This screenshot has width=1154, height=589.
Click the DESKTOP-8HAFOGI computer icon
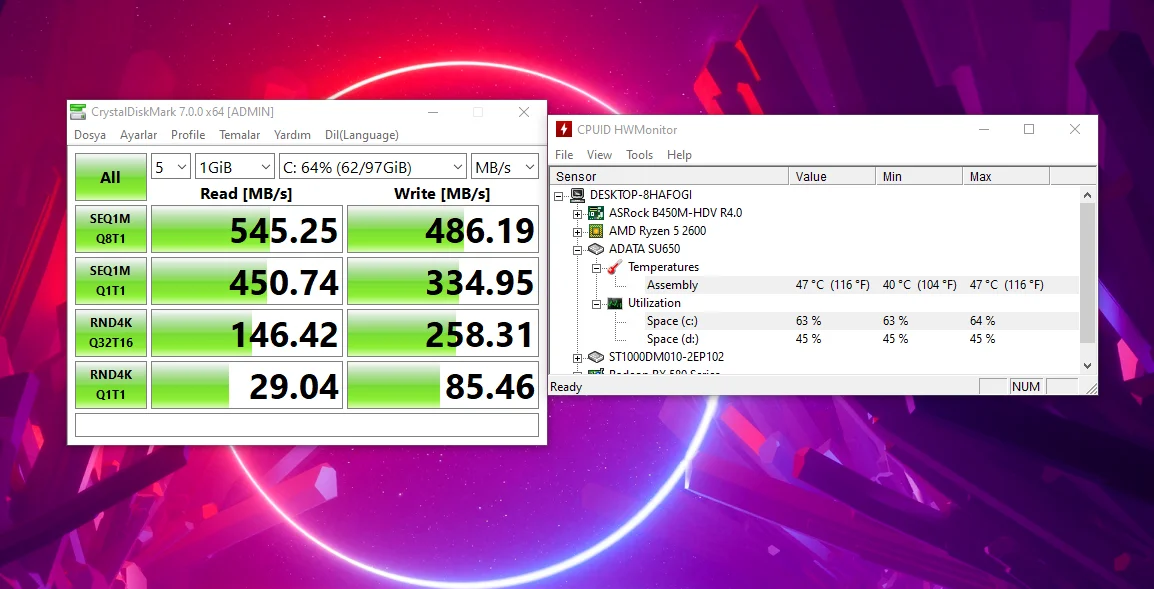pyautogui.click(x=578, y=195)
